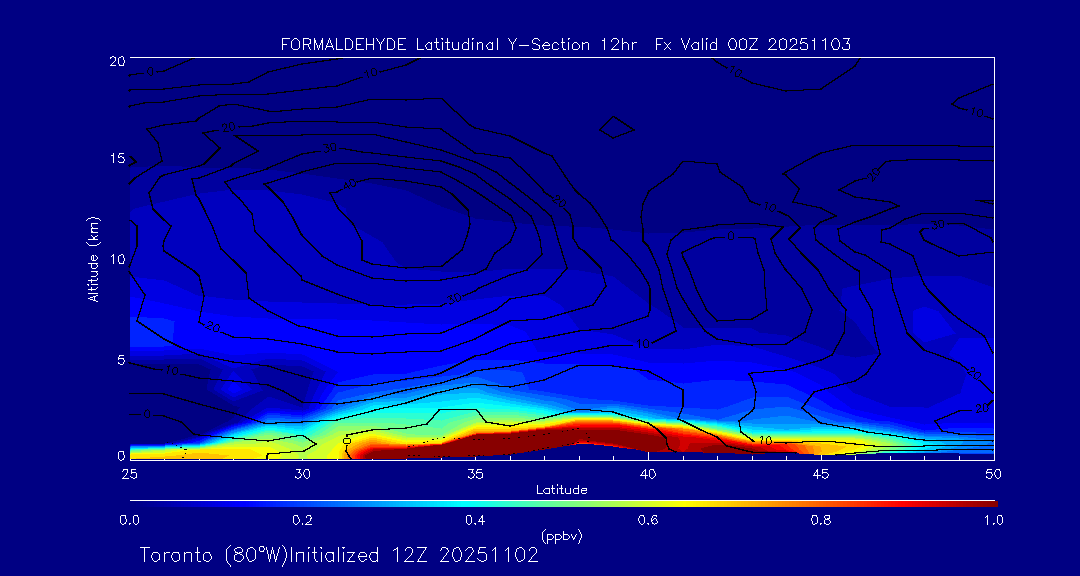Click latitude tick label 30
This screenshot has height=576, width=1080.
(x=302, y=473)
